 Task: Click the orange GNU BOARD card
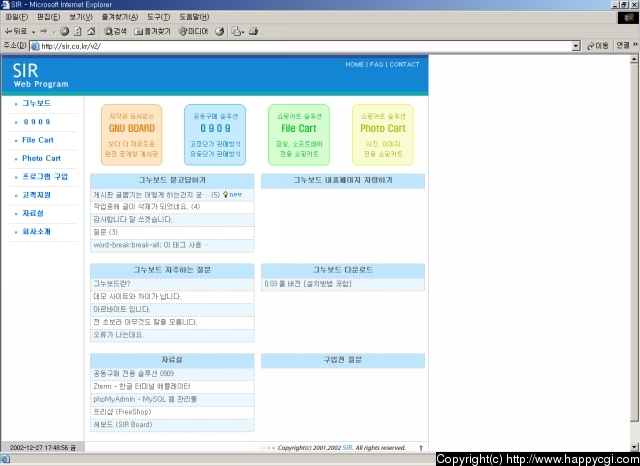[x=131, y=135]
